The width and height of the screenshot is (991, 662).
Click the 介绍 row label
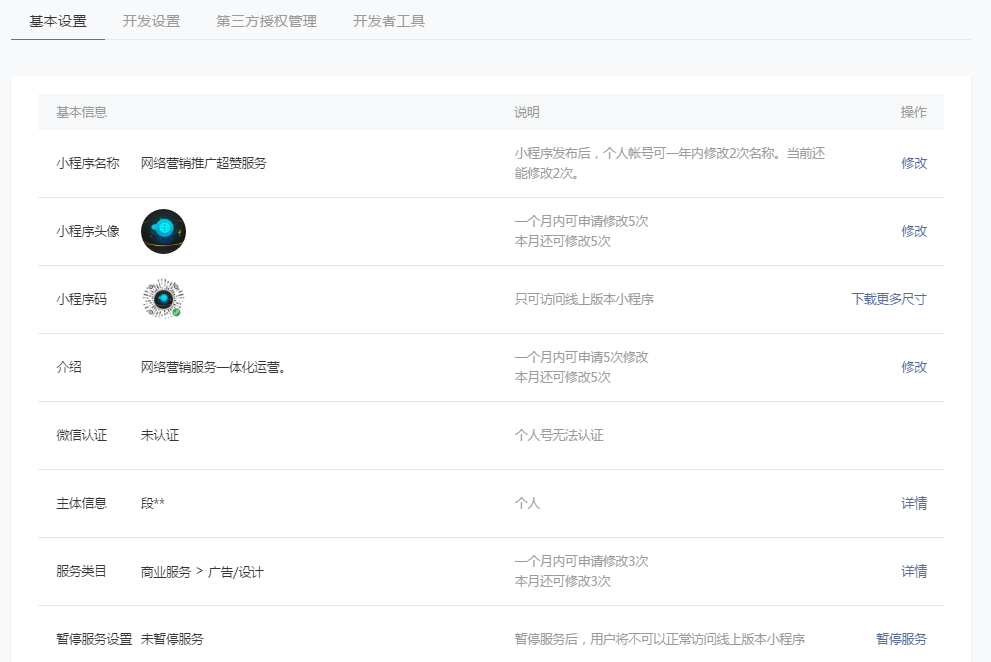tap(69, 367)
